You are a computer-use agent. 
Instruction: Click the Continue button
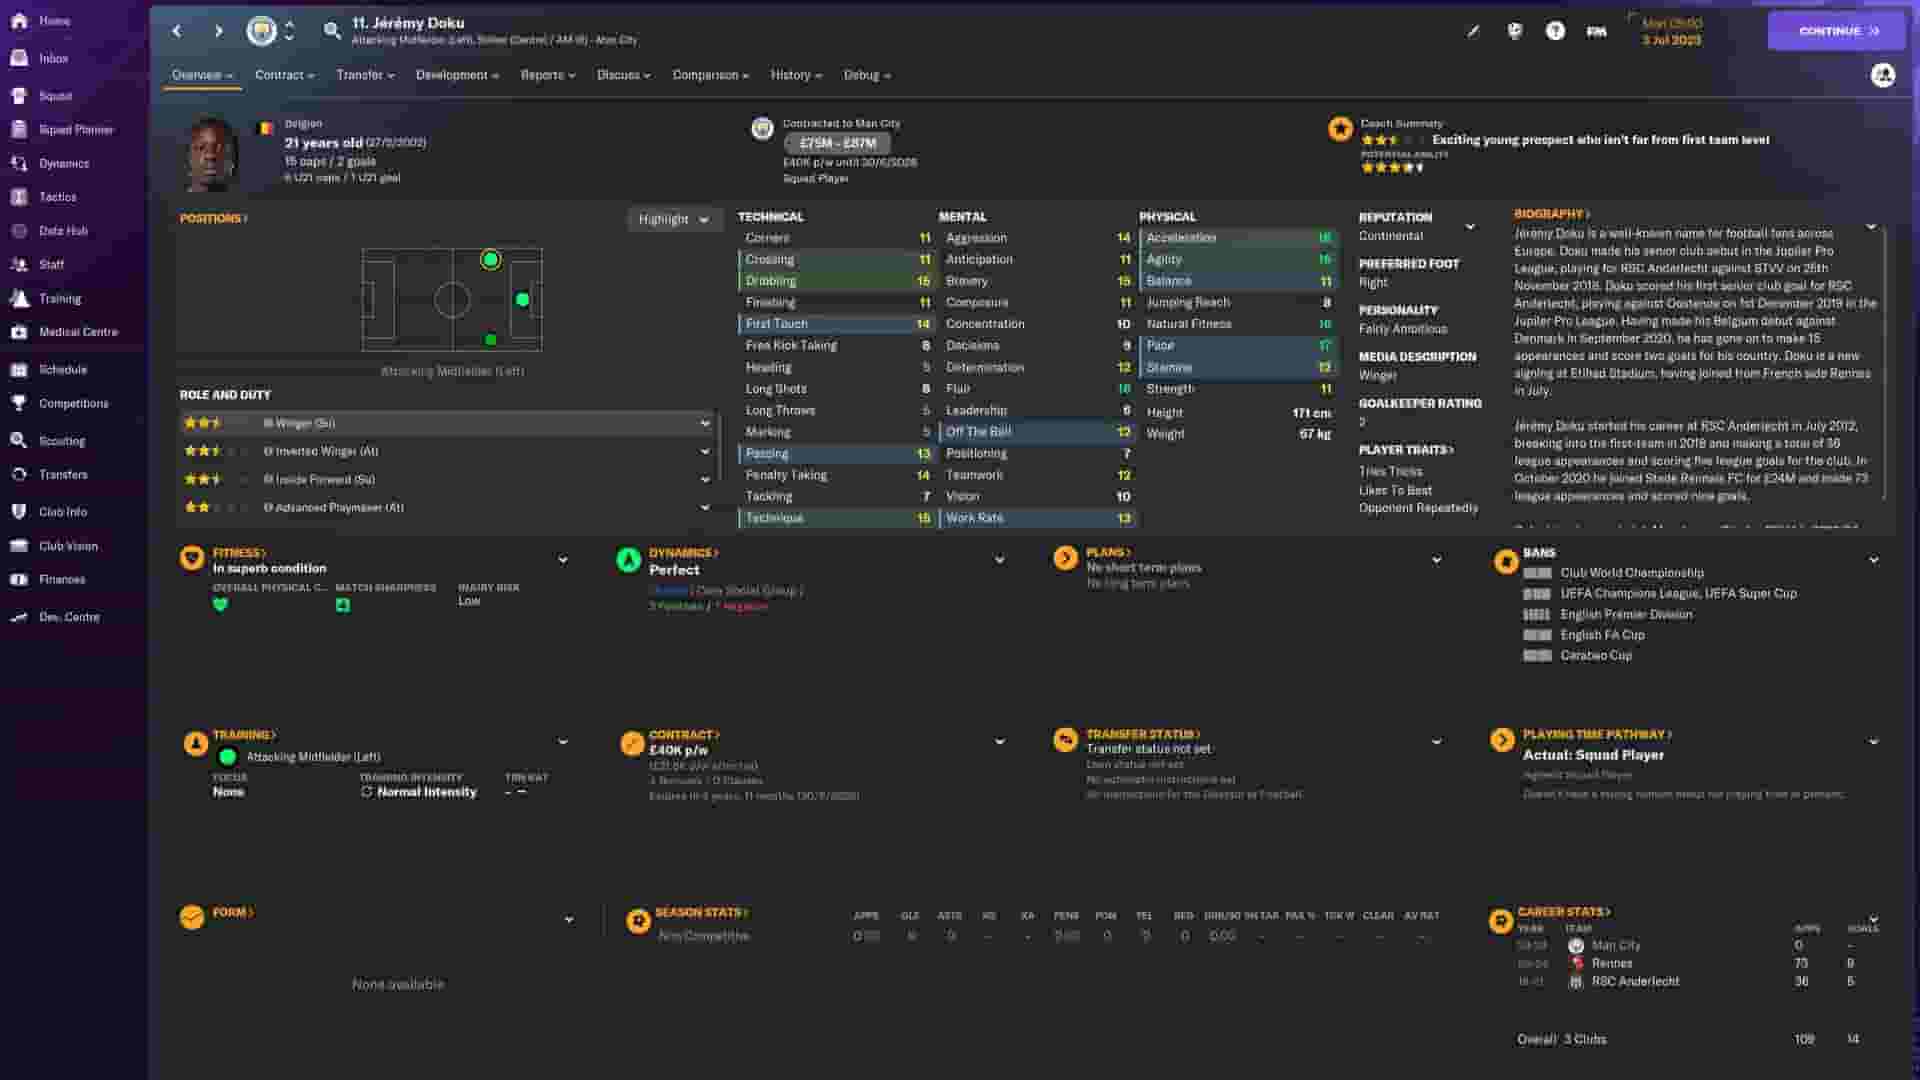point(1836,30)
